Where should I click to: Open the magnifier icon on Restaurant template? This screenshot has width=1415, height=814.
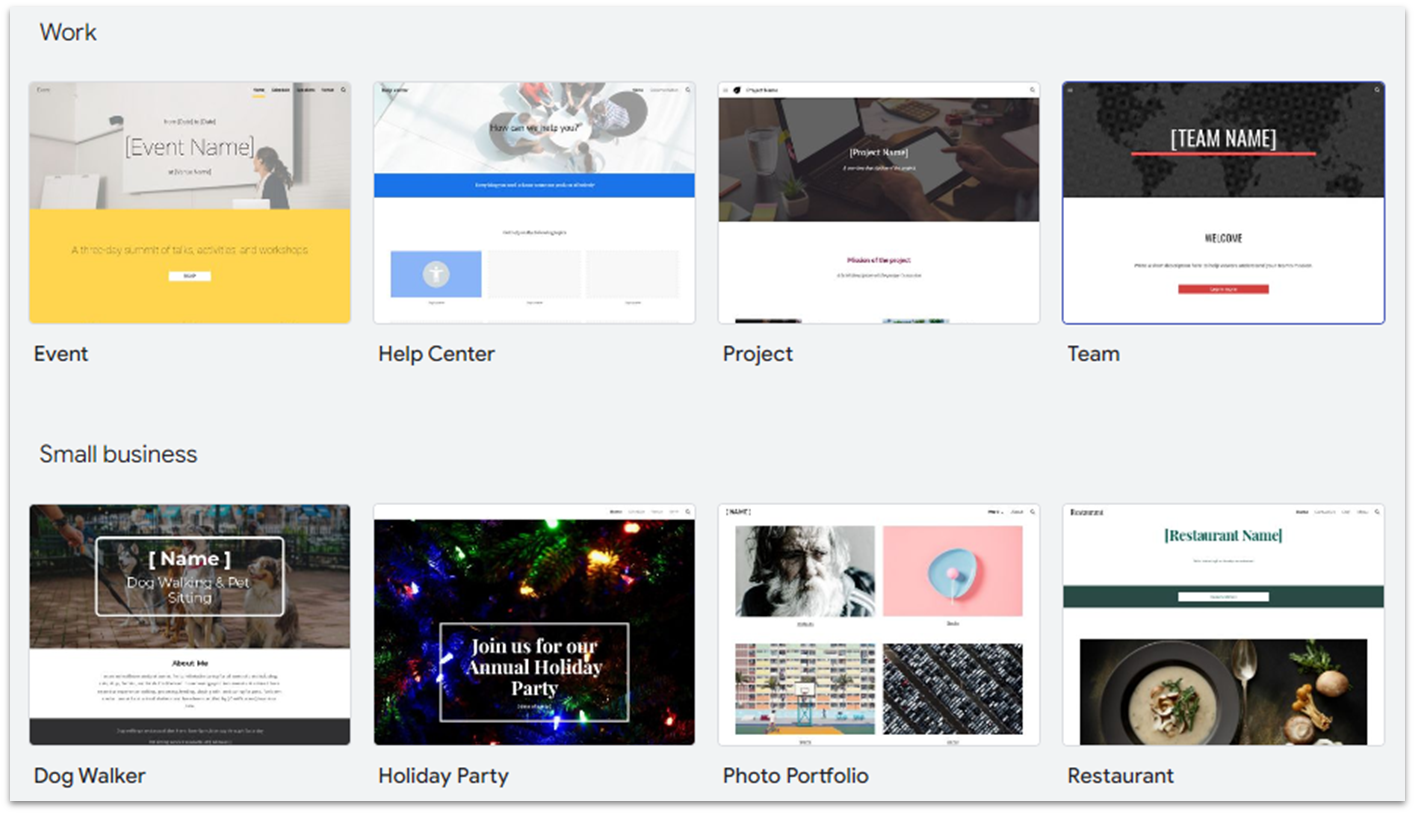tap(1375, 511)
